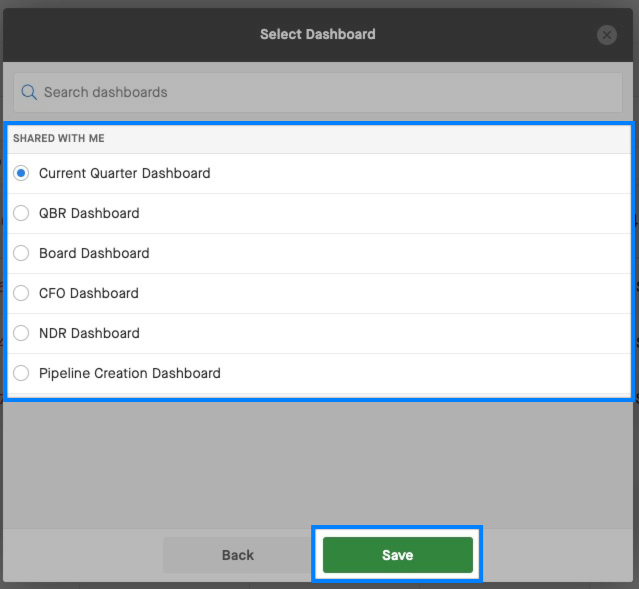Select QBR Dashboard radio button
The height and width of the screenshot is (589, 639).
(21, 213)
